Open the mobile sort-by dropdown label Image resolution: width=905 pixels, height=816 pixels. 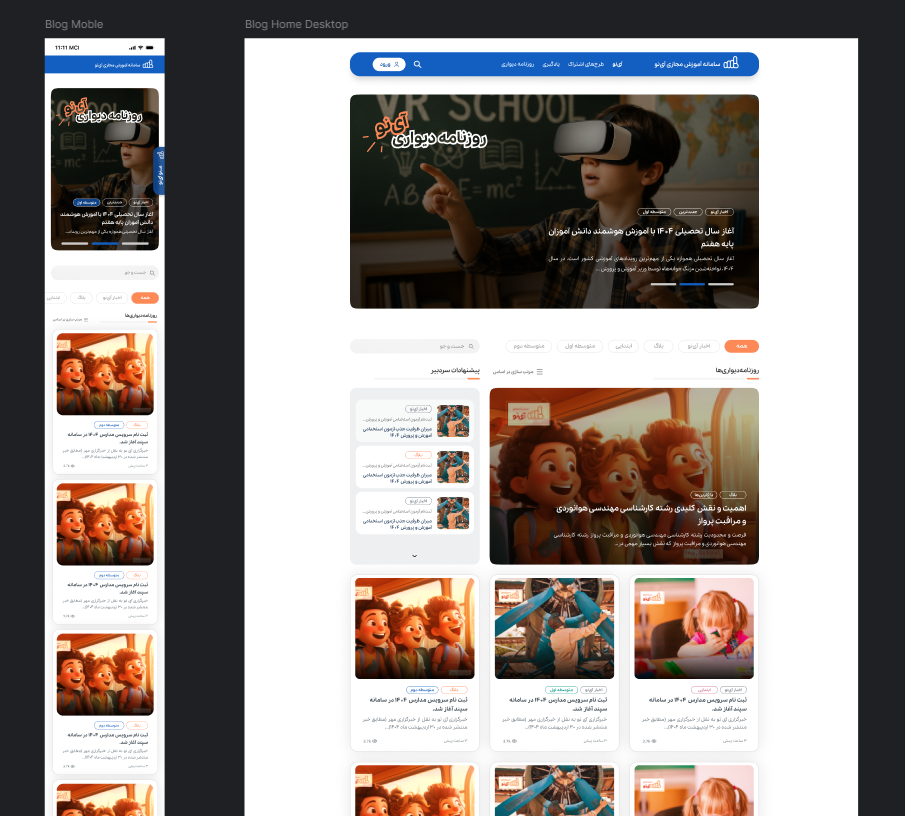point(68,319)
